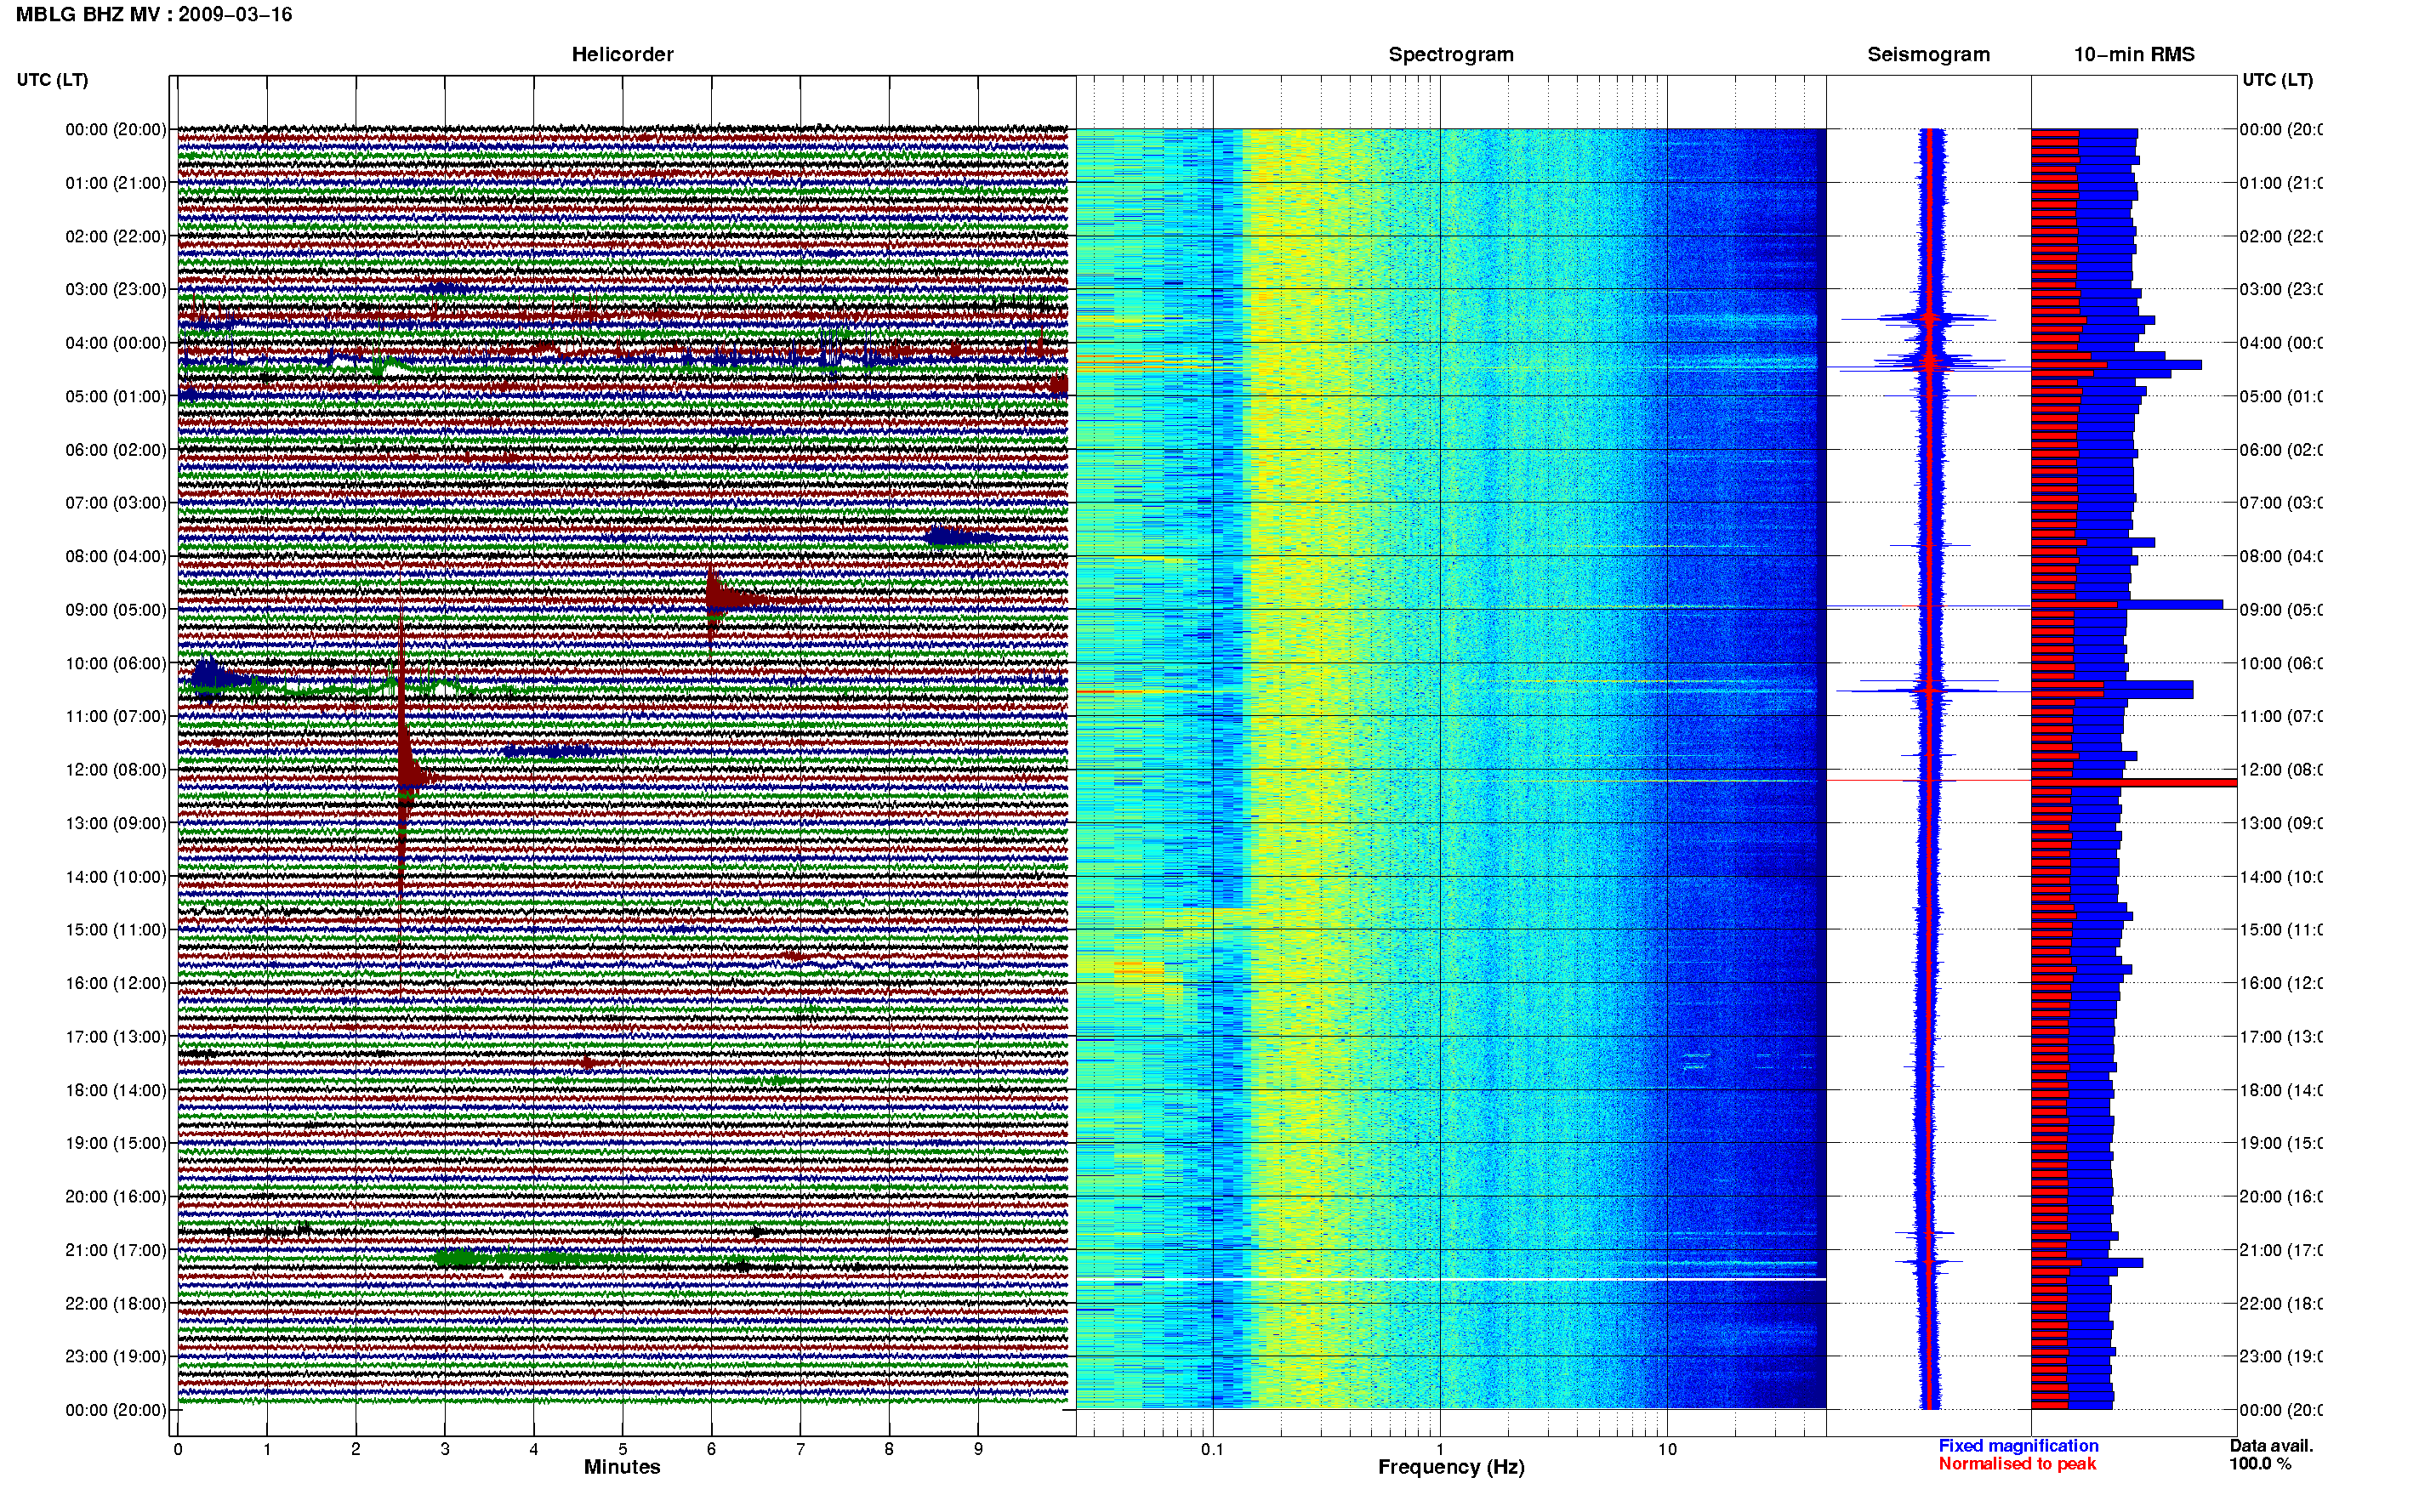Click the '1' tick on Frequency axis
This screenshot has width=2419, height=1512.
[1440, 1449]
